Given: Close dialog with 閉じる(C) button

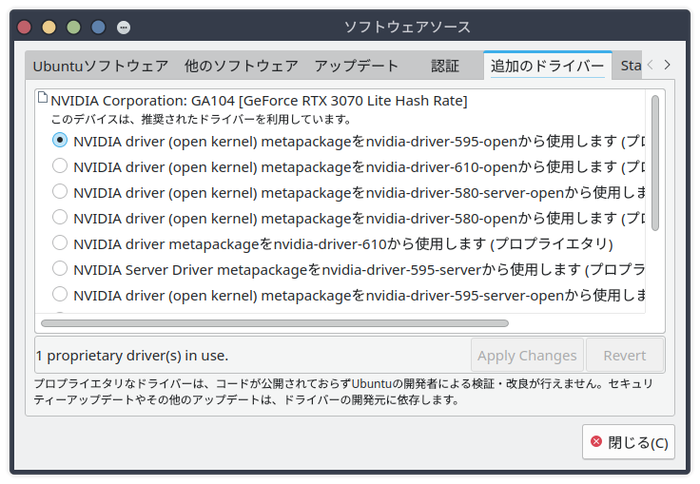Looking at the screenshot, I should coord(629,442).
